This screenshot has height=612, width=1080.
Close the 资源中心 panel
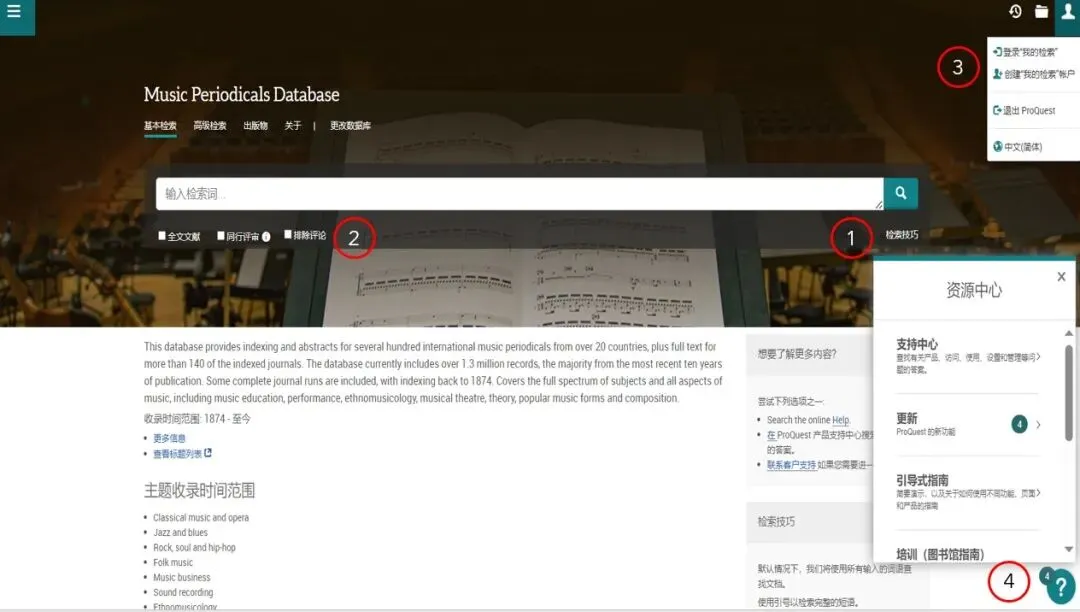pos(1061,277)
